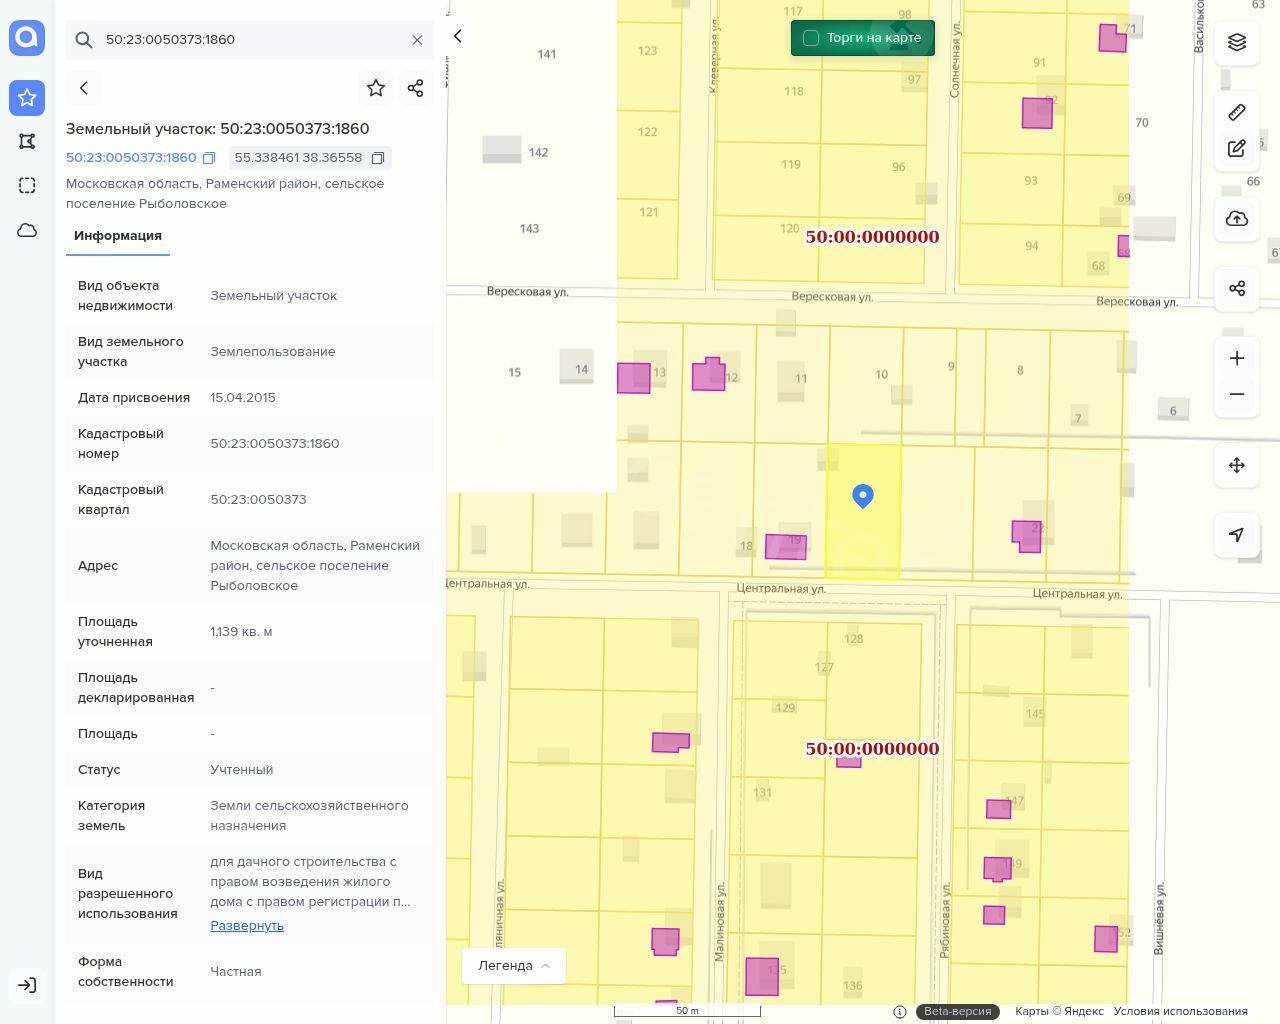The width and height of the screenshot is (1280, 1024).
Task: Share parcel via panel share icon
Action: click(416, 88)
